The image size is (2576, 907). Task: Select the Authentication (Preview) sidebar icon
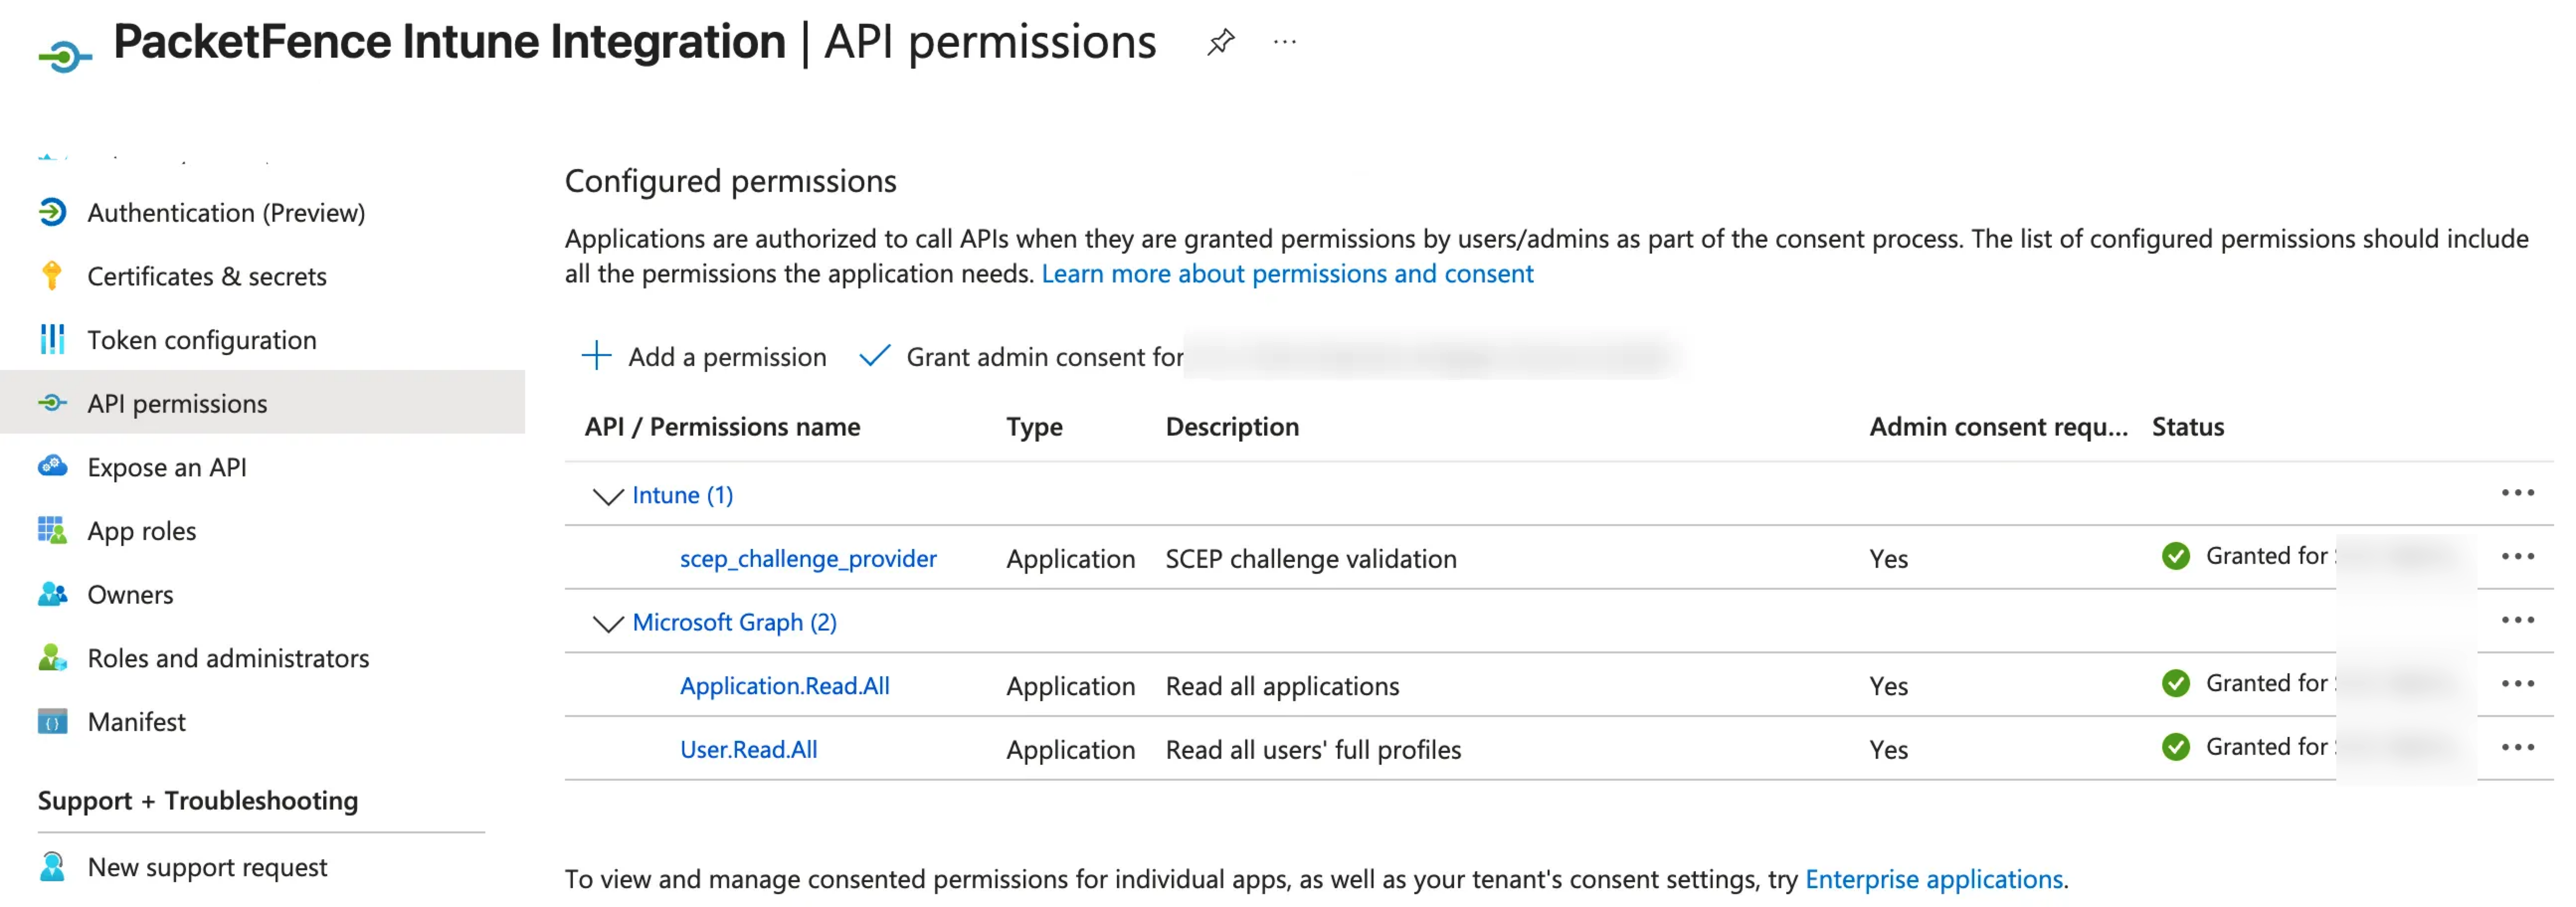[x=52, y=212]
